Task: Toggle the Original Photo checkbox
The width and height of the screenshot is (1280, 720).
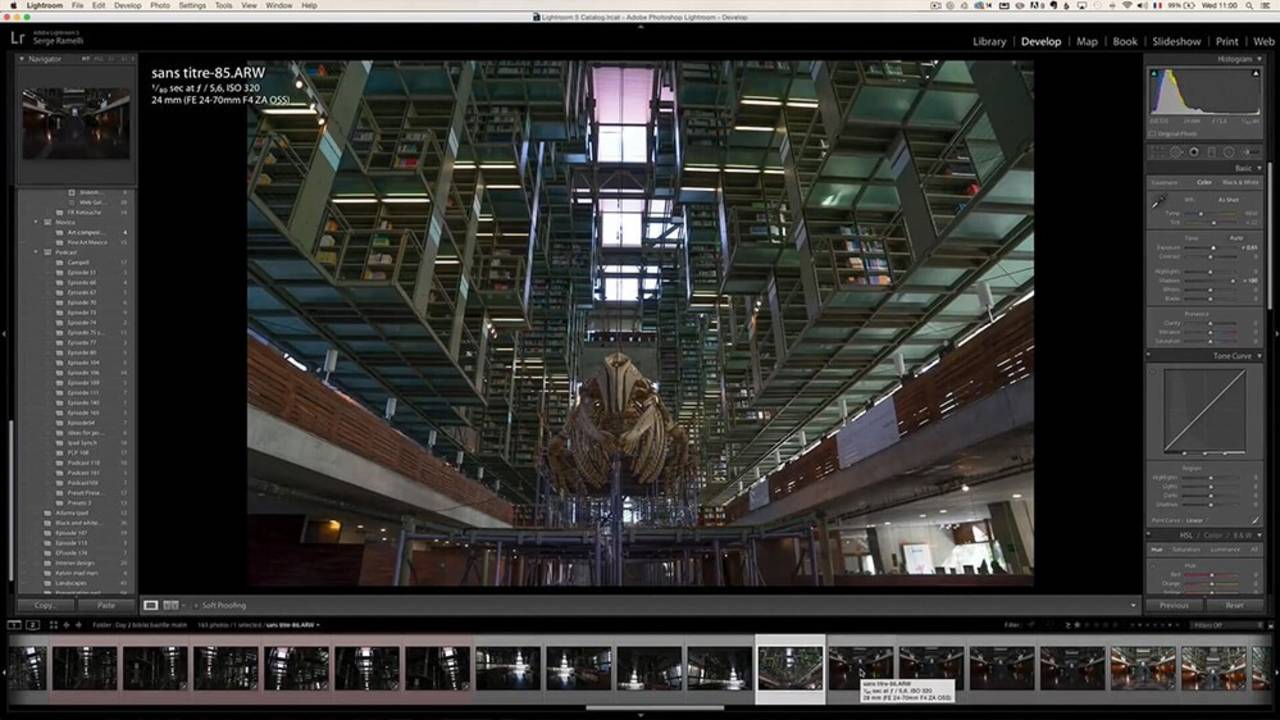Action: coord(1152,133)
